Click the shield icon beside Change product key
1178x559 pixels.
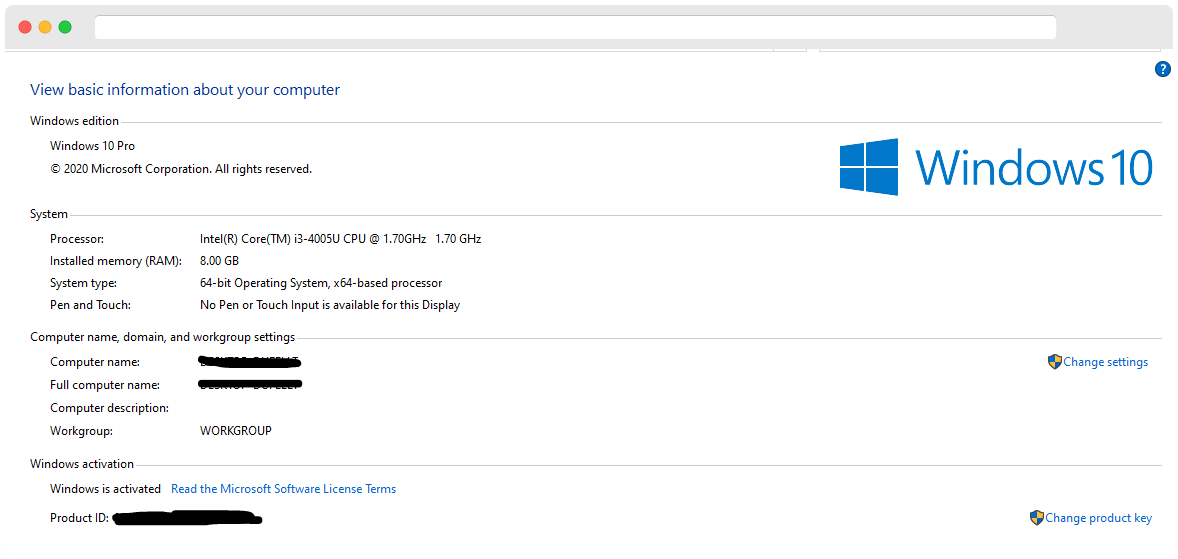(x=1037, y=518)
